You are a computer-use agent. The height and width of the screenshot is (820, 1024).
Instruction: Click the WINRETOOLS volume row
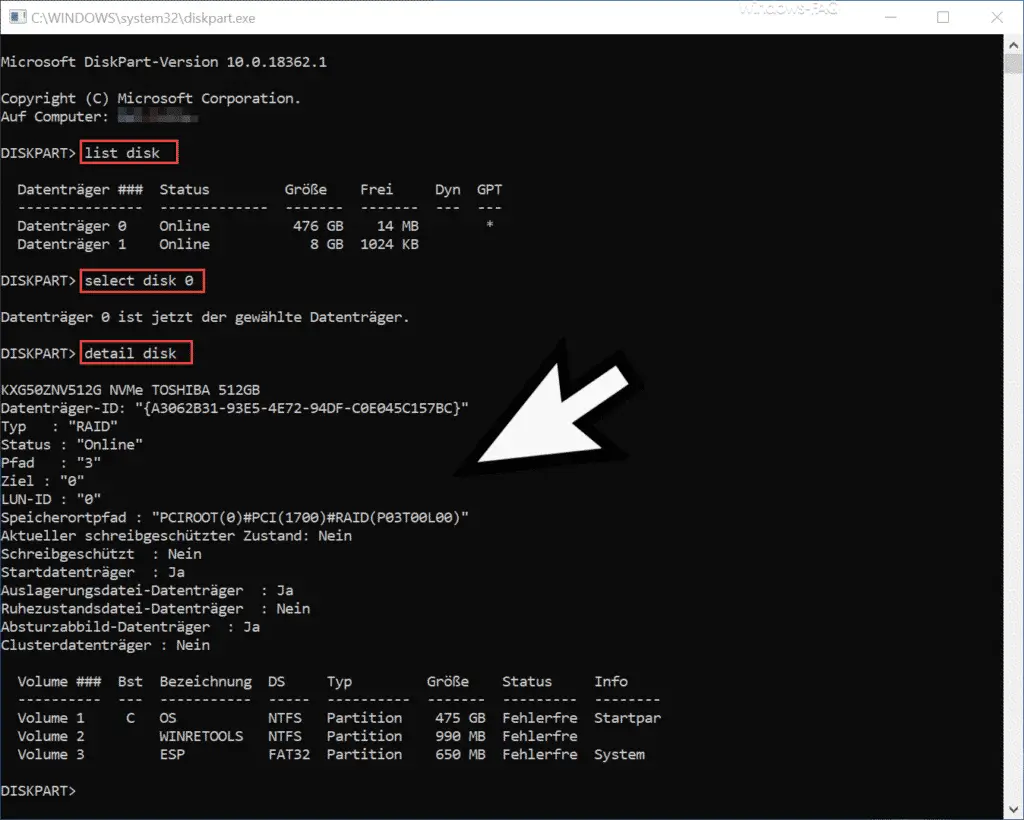click(297, 736)
